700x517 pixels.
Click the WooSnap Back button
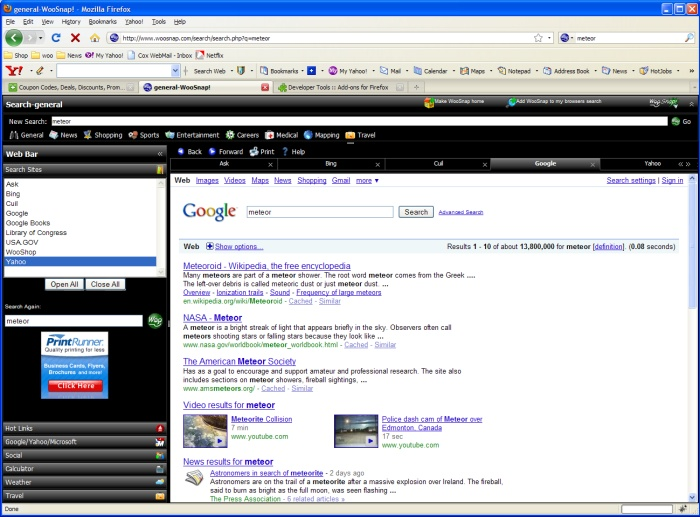tap(189, 151)
